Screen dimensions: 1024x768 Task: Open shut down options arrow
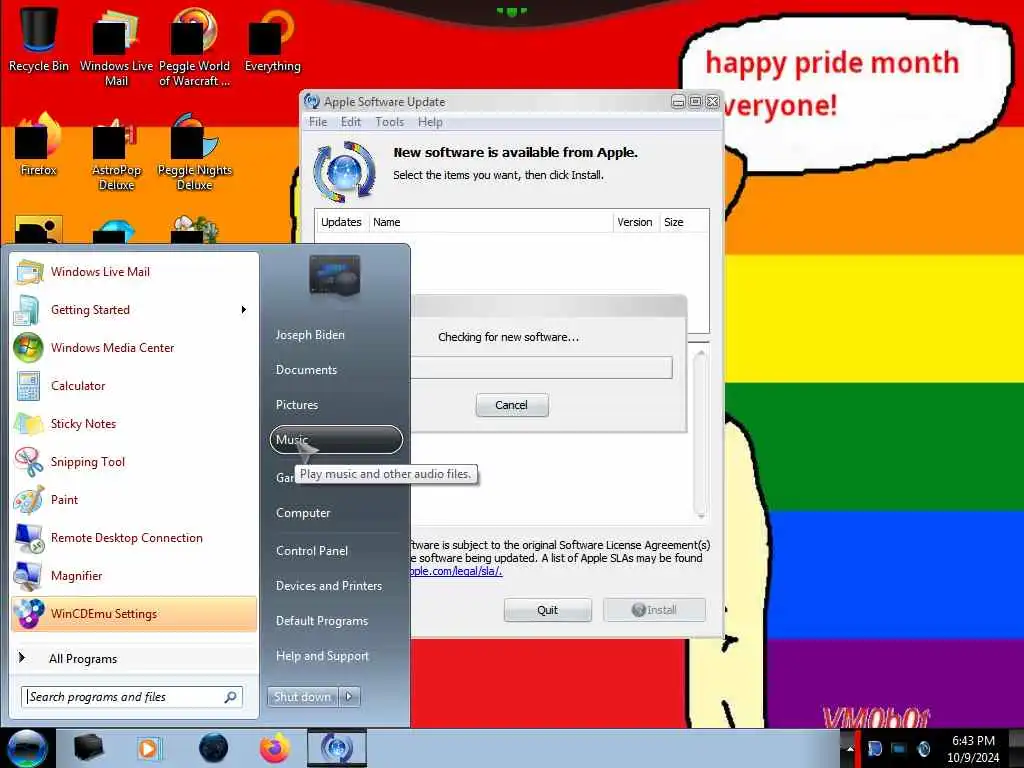coord(349,697)
